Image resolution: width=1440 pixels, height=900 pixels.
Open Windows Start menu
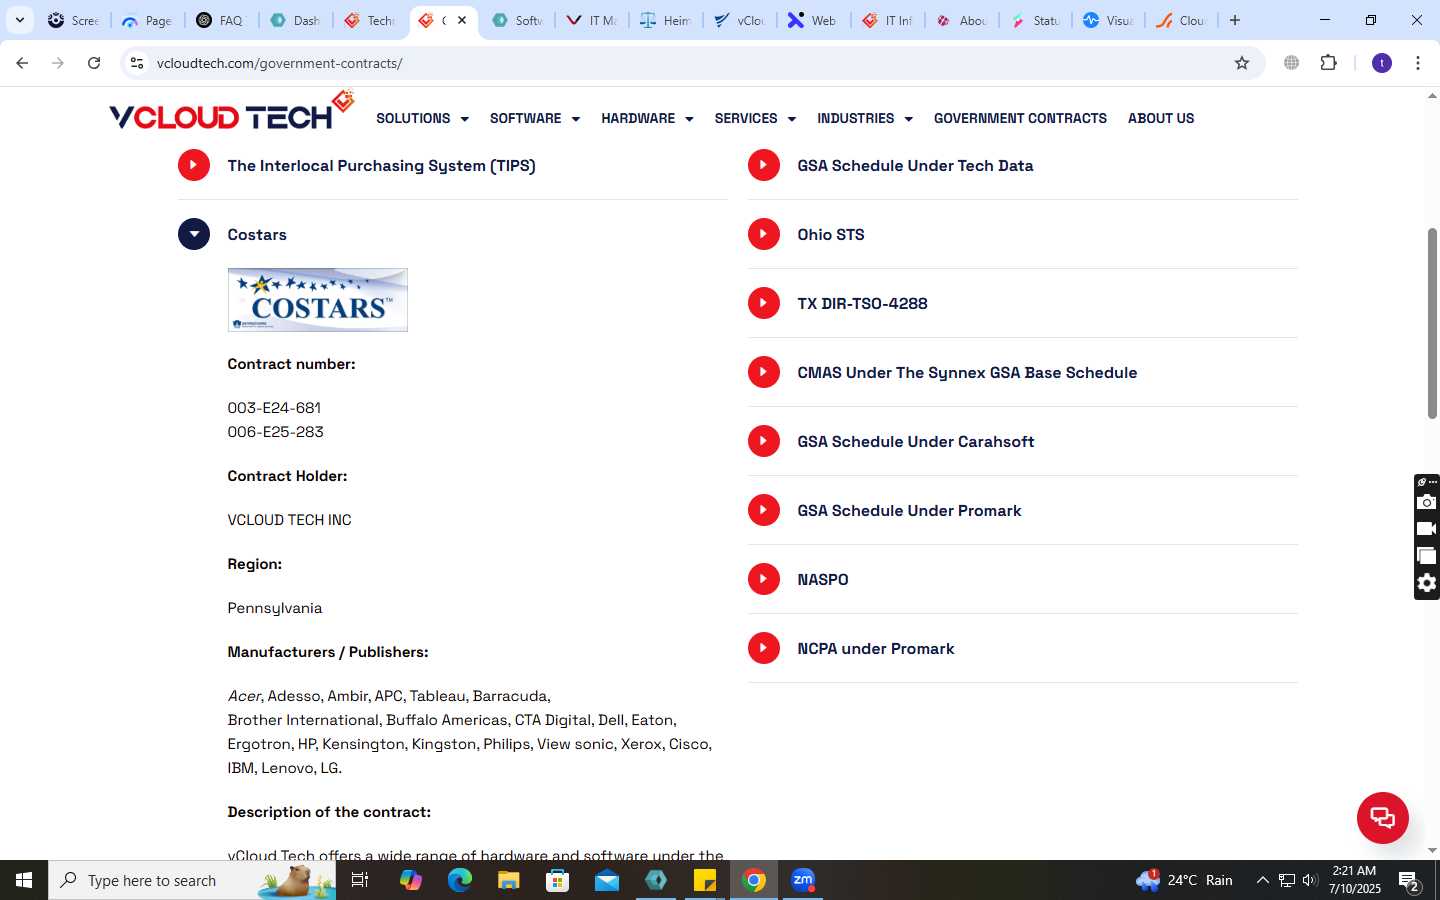24,880
